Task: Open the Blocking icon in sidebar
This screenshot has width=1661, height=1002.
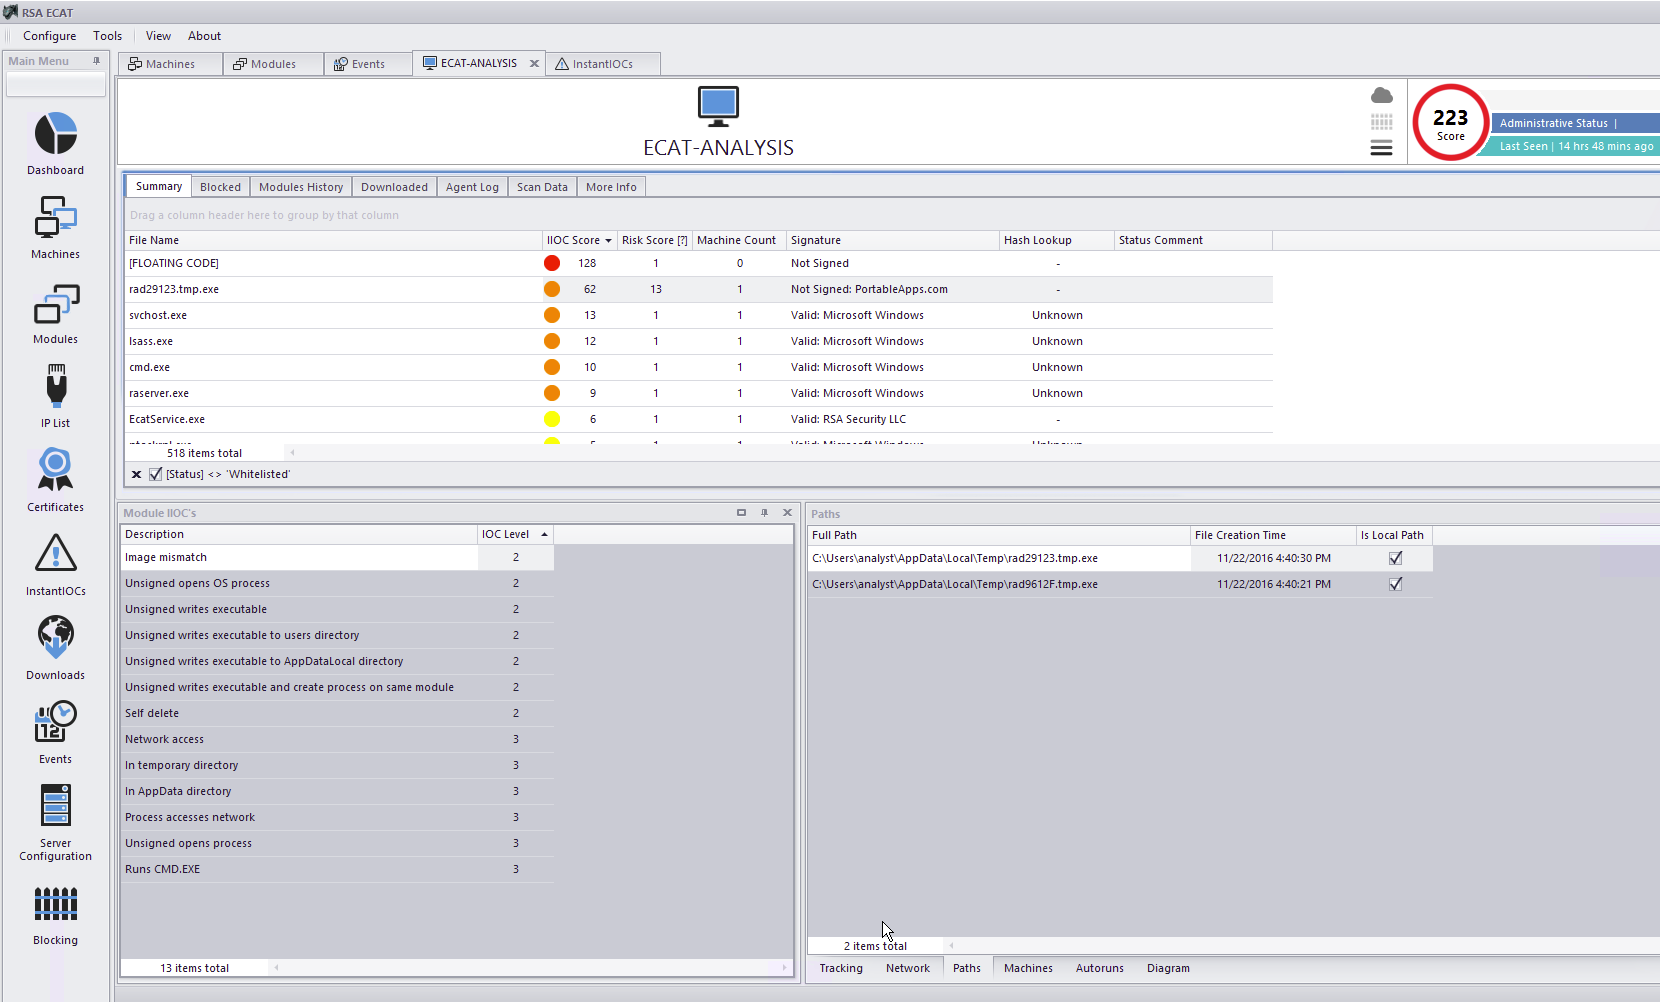Action: 56,904
